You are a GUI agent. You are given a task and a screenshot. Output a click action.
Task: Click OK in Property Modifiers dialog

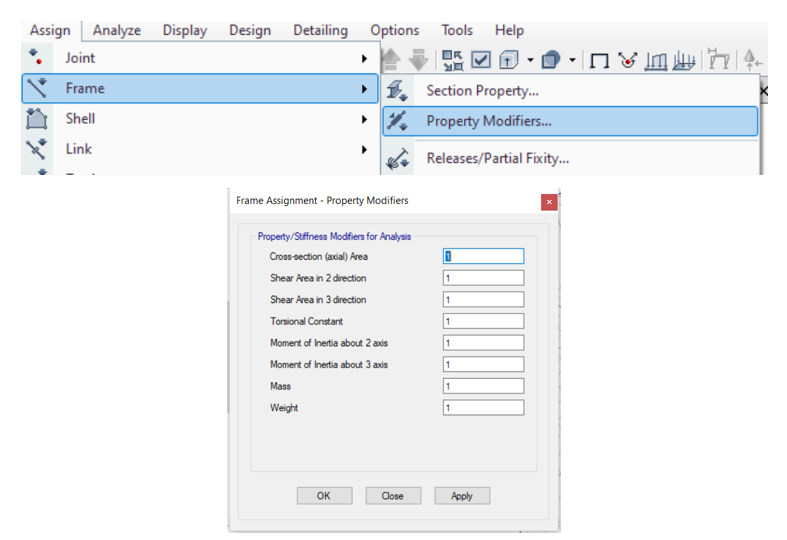click(324, 496)
